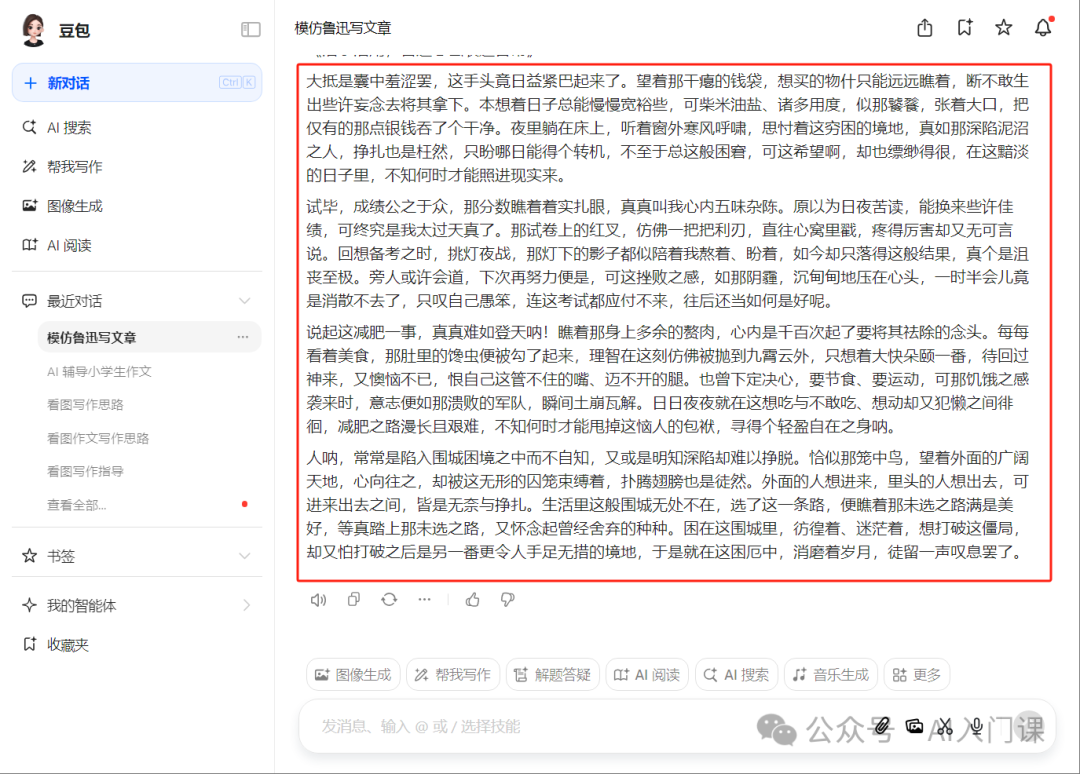
Task: Click the AI 阅读 skill chip
Action: (x=647, y=675)
